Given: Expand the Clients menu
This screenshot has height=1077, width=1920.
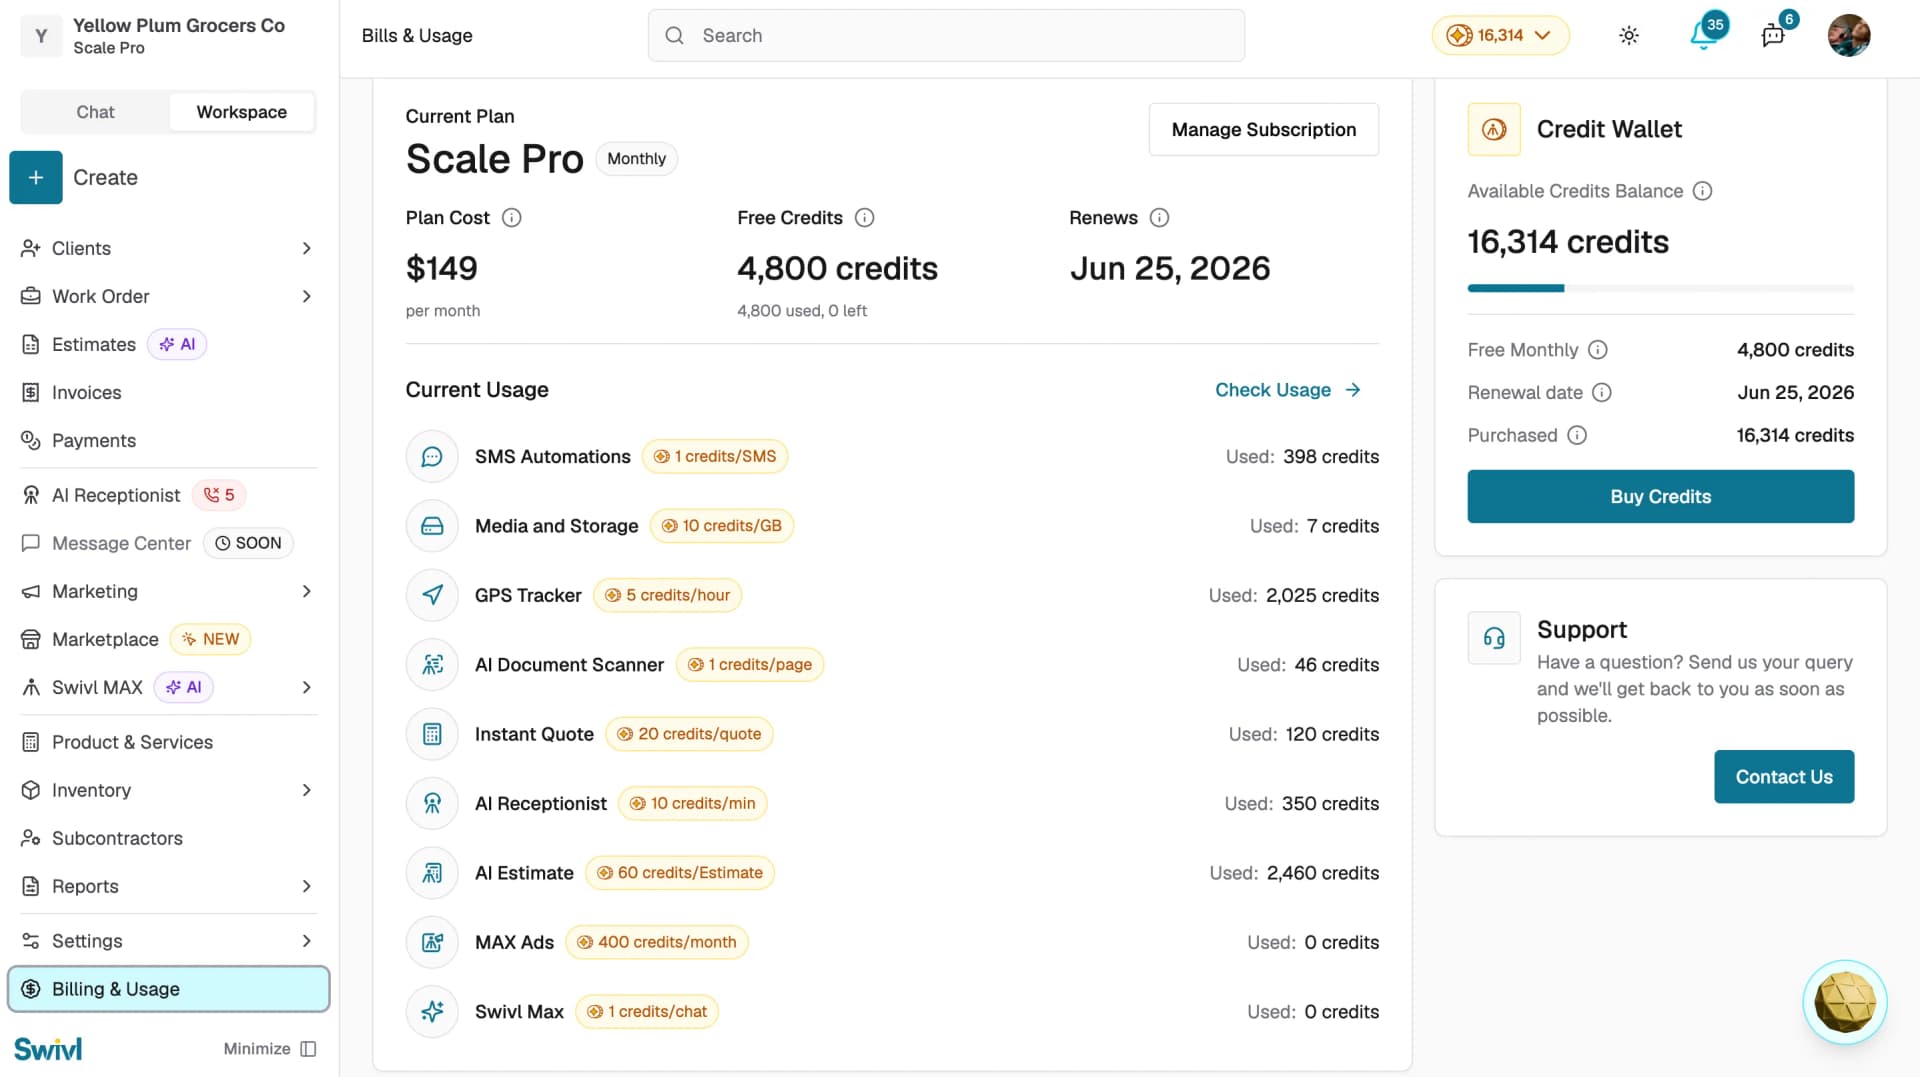Looking at the screenshot, I should click(307, 248).
